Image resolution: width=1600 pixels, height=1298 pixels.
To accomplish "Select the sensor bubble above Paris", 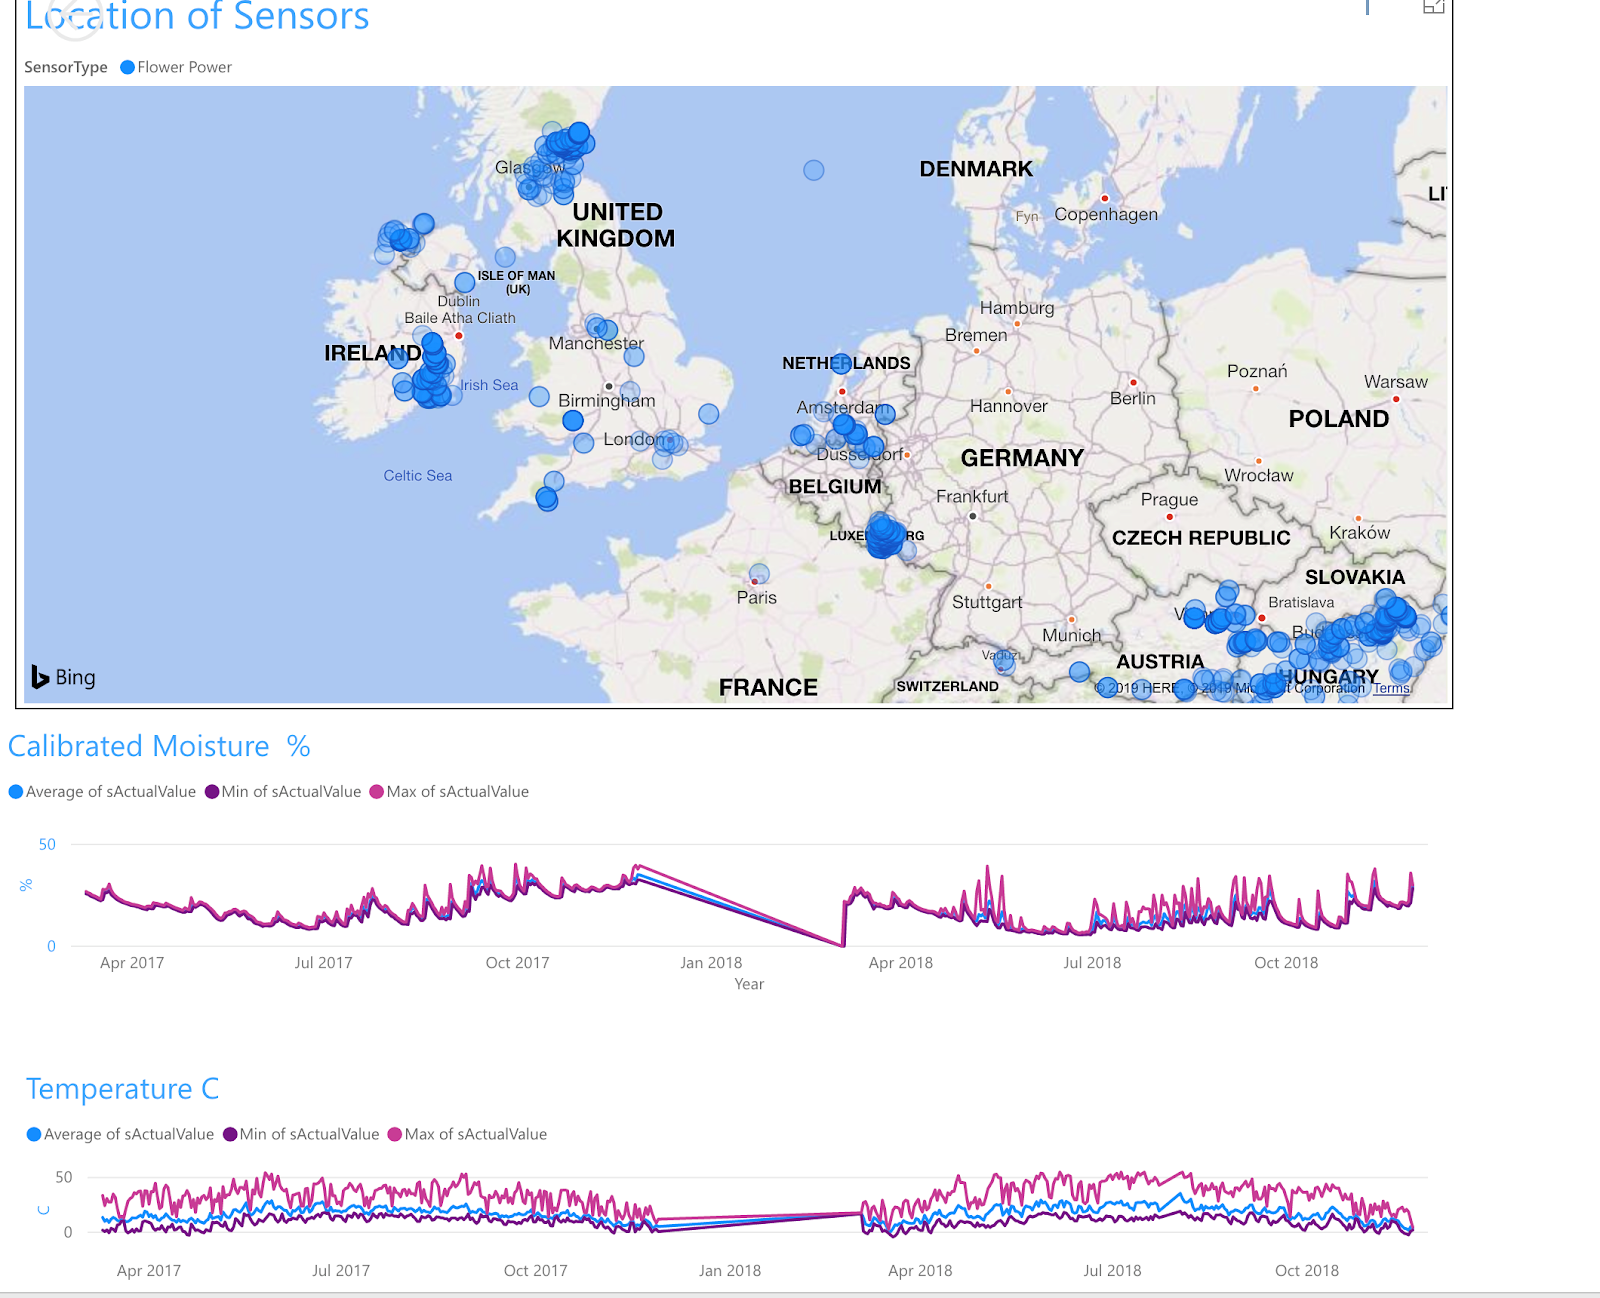I will 759,574.
